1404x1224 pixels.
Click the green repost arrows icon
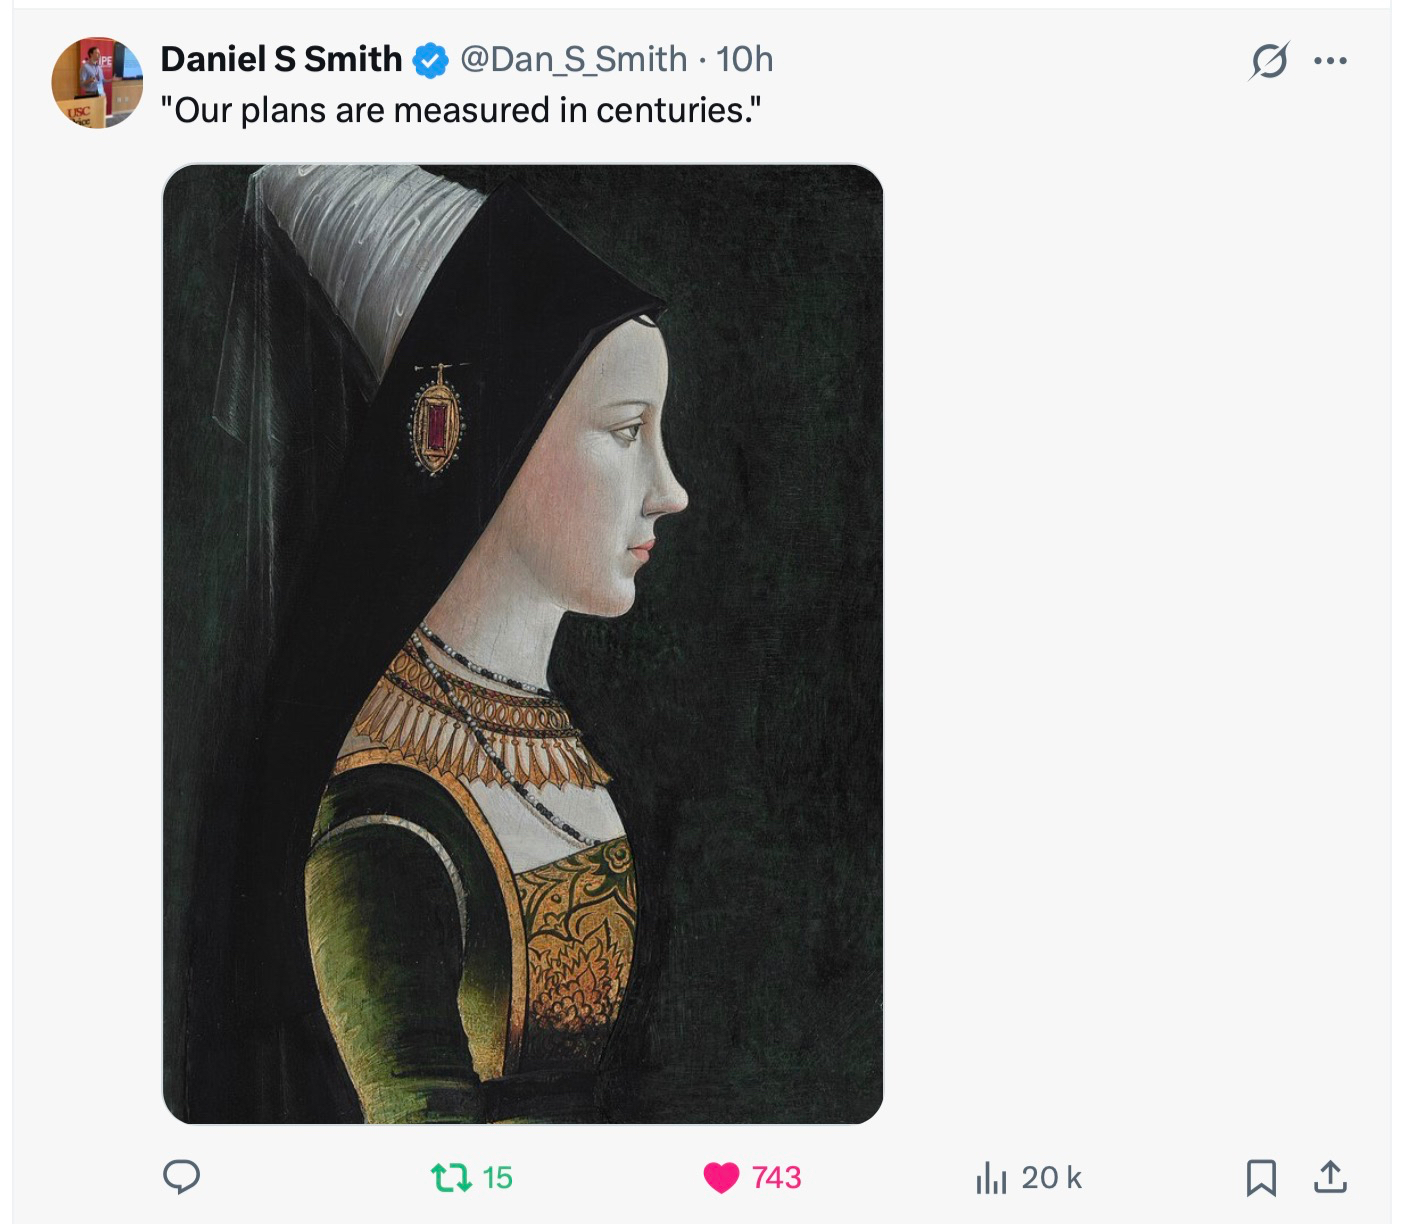(x=451, y=1177)
